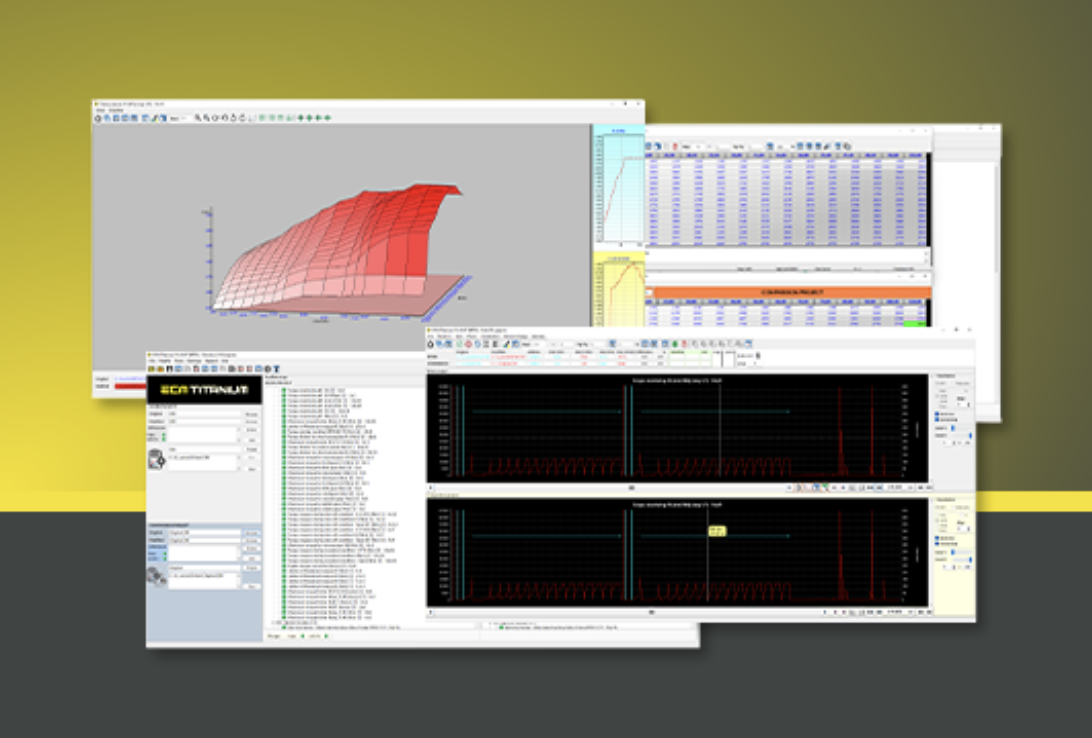This screenshot has height=738, width=1092.
Task: Click the button beside the Modified file field
Action: tap(252, 421)
